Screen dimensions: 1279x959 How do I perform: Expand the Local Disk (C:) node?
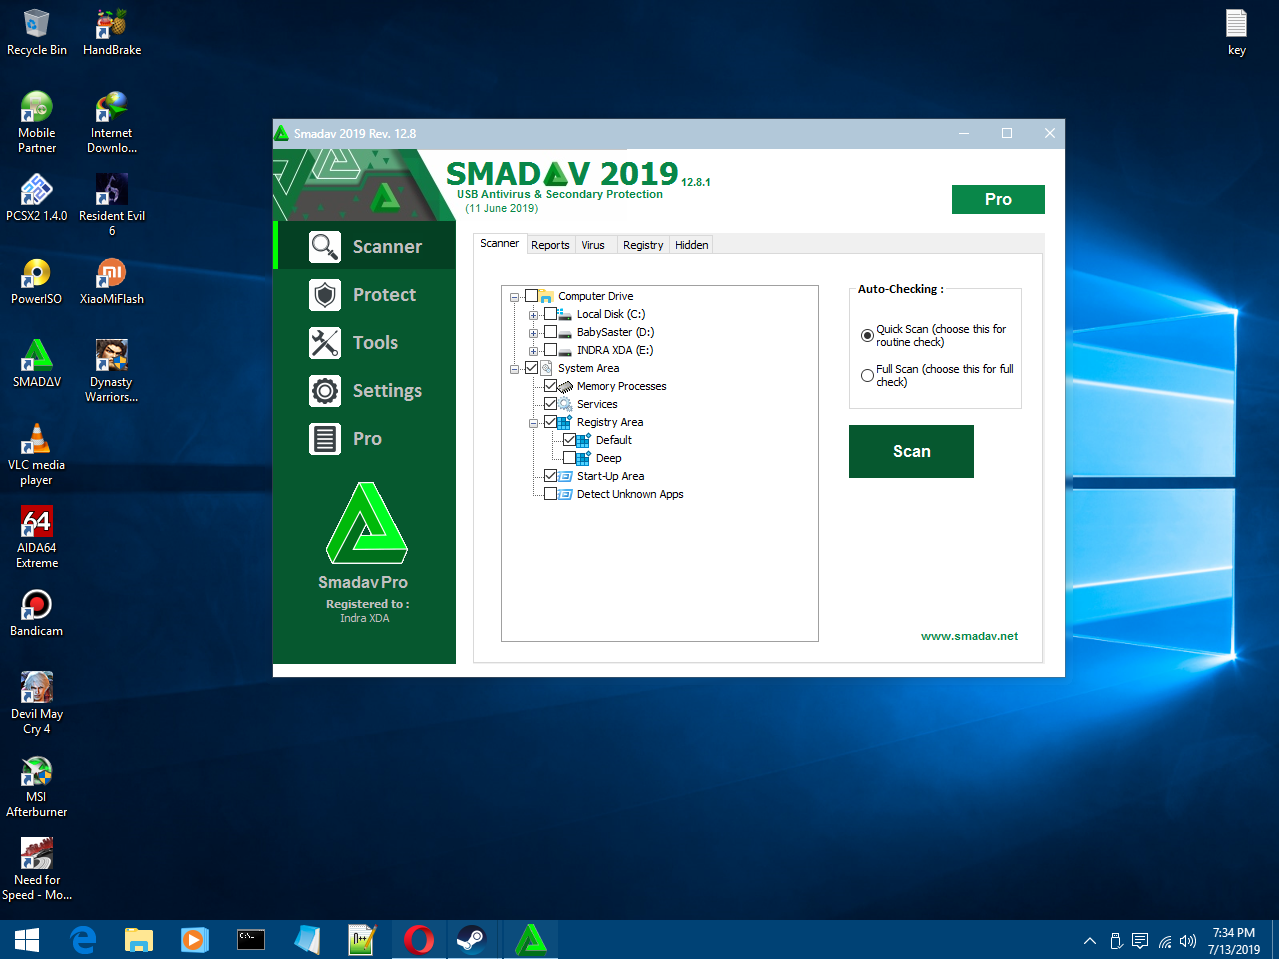coord(533,315)
